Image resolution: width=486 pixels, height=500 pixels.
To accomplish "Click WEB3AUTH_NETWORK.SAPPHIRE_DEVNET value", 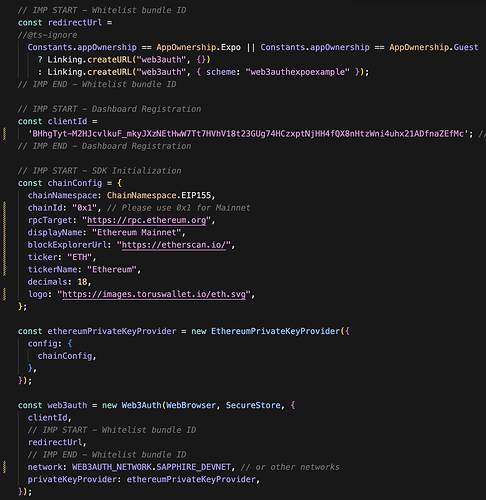I will pos(151,467).
